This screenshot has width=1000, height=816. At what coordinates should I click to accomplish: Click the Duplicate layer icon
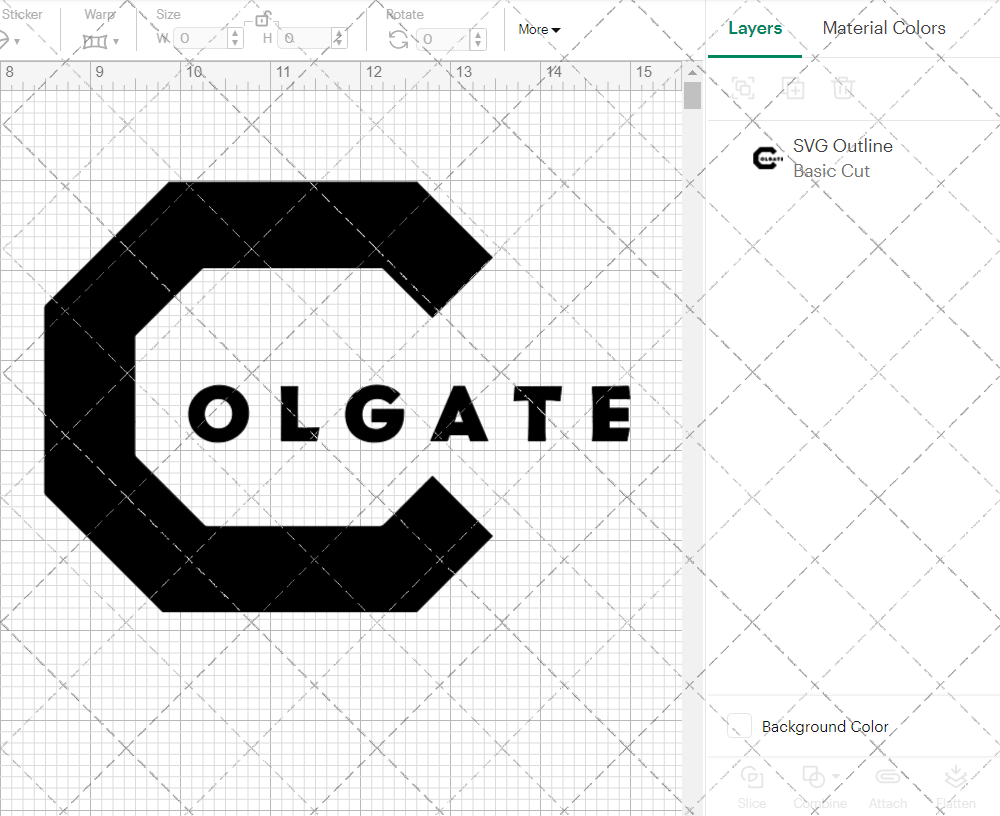pyautogui.click(x=793, y=88)
